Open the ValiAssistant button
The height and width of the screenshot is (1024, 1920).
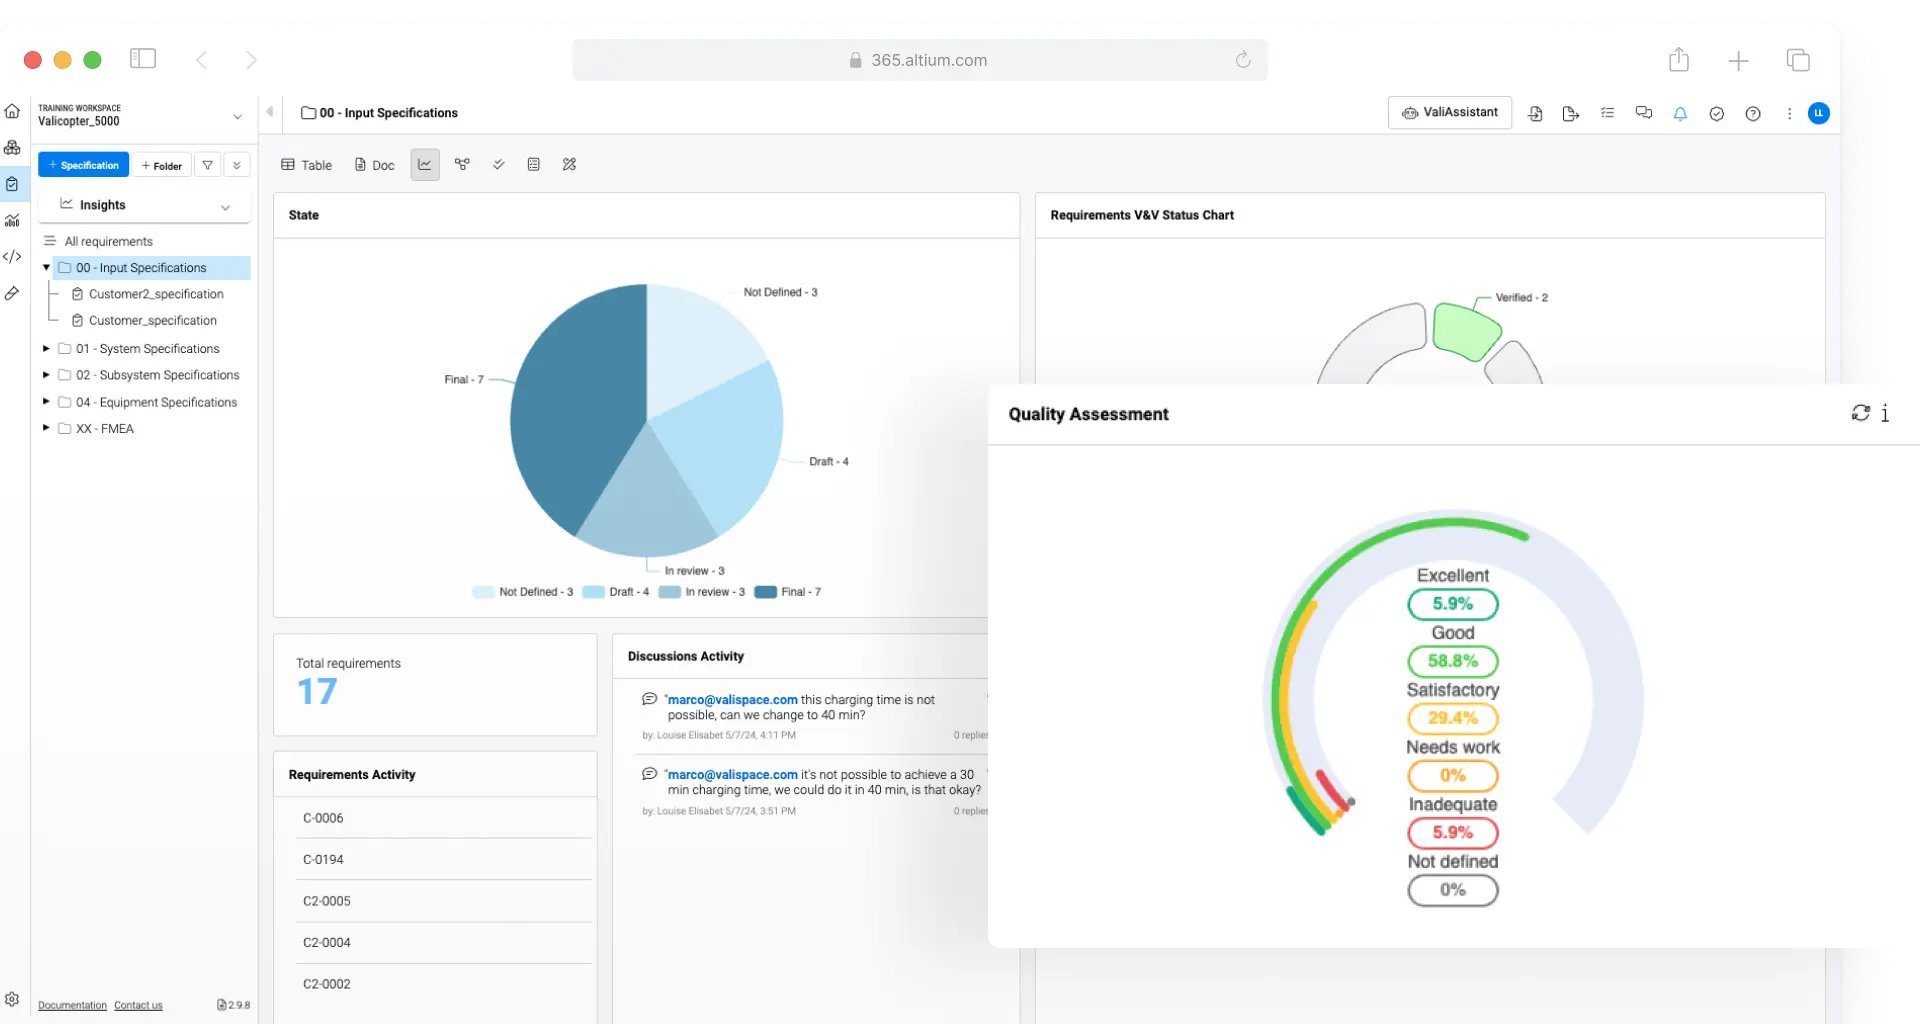pos(1449,113)
